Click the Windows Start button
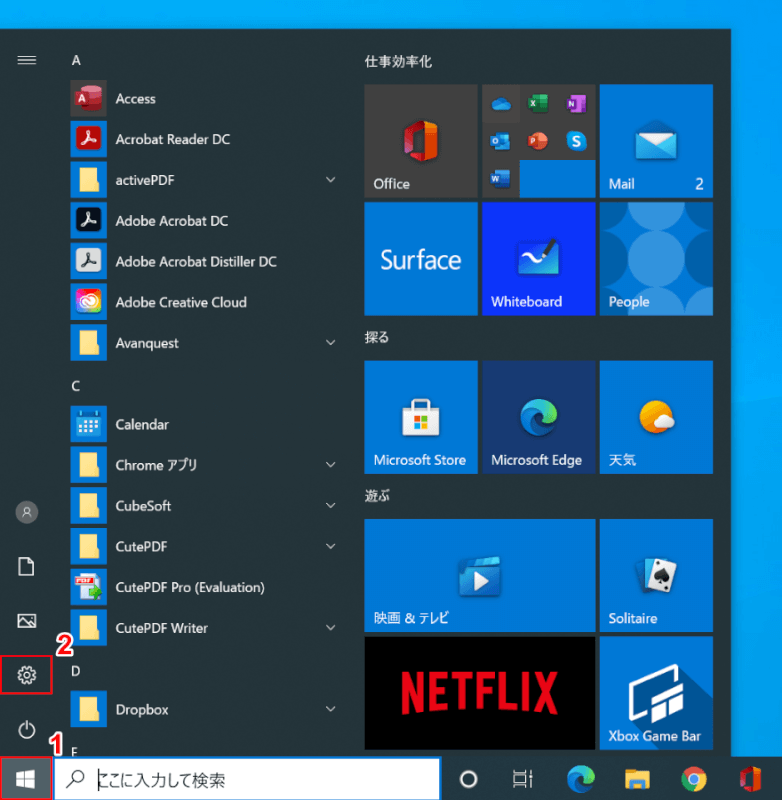 26,779
